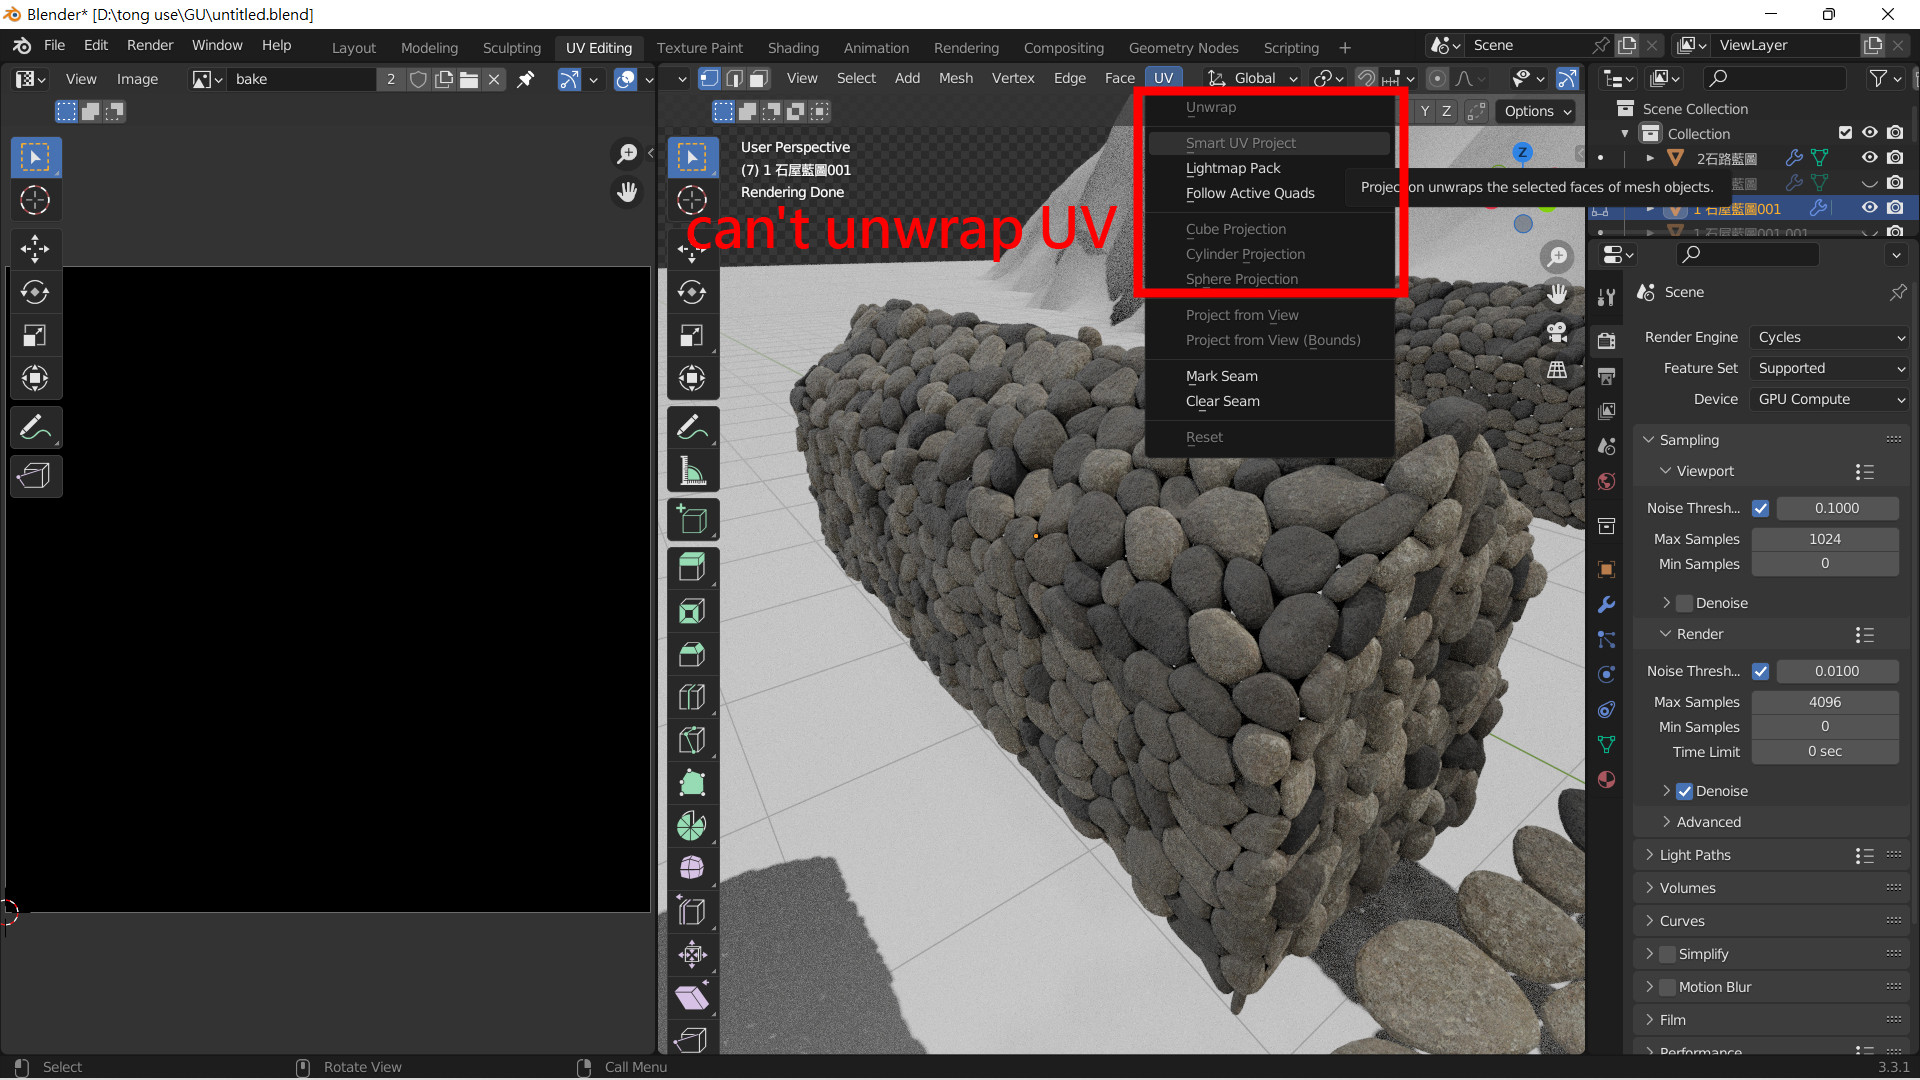
Task: Open the File menu
Action: [54, 45]
